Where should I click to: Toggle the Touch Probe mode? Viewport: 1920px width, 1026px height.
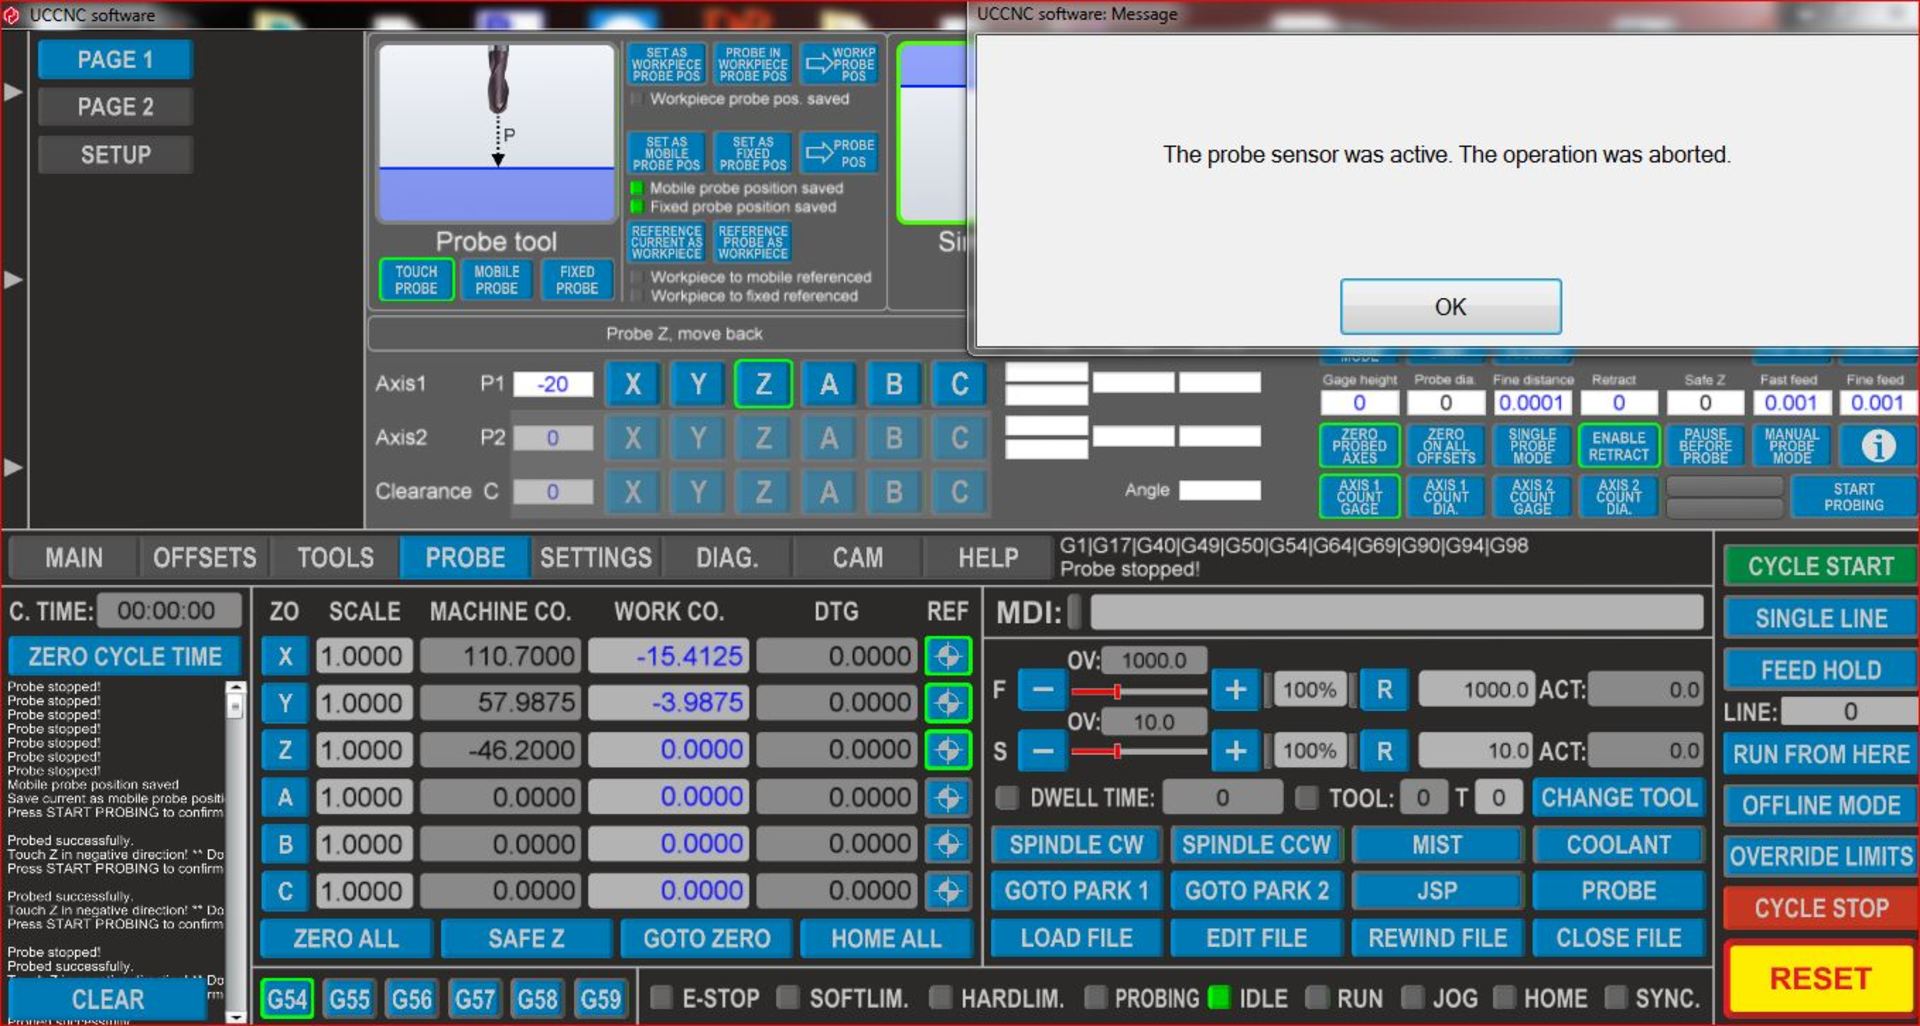pyautogui.click(x=416, y=280)
